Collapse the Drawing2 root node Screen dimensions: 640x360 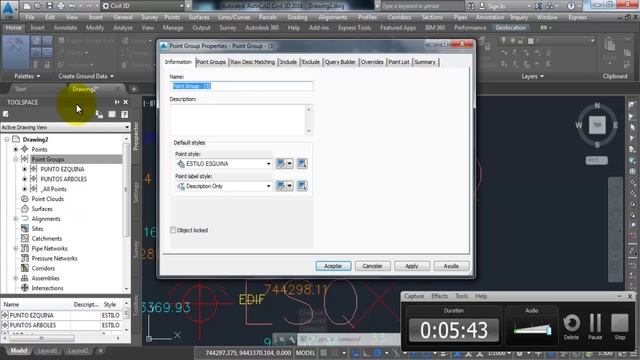click(x=7, y=140)
